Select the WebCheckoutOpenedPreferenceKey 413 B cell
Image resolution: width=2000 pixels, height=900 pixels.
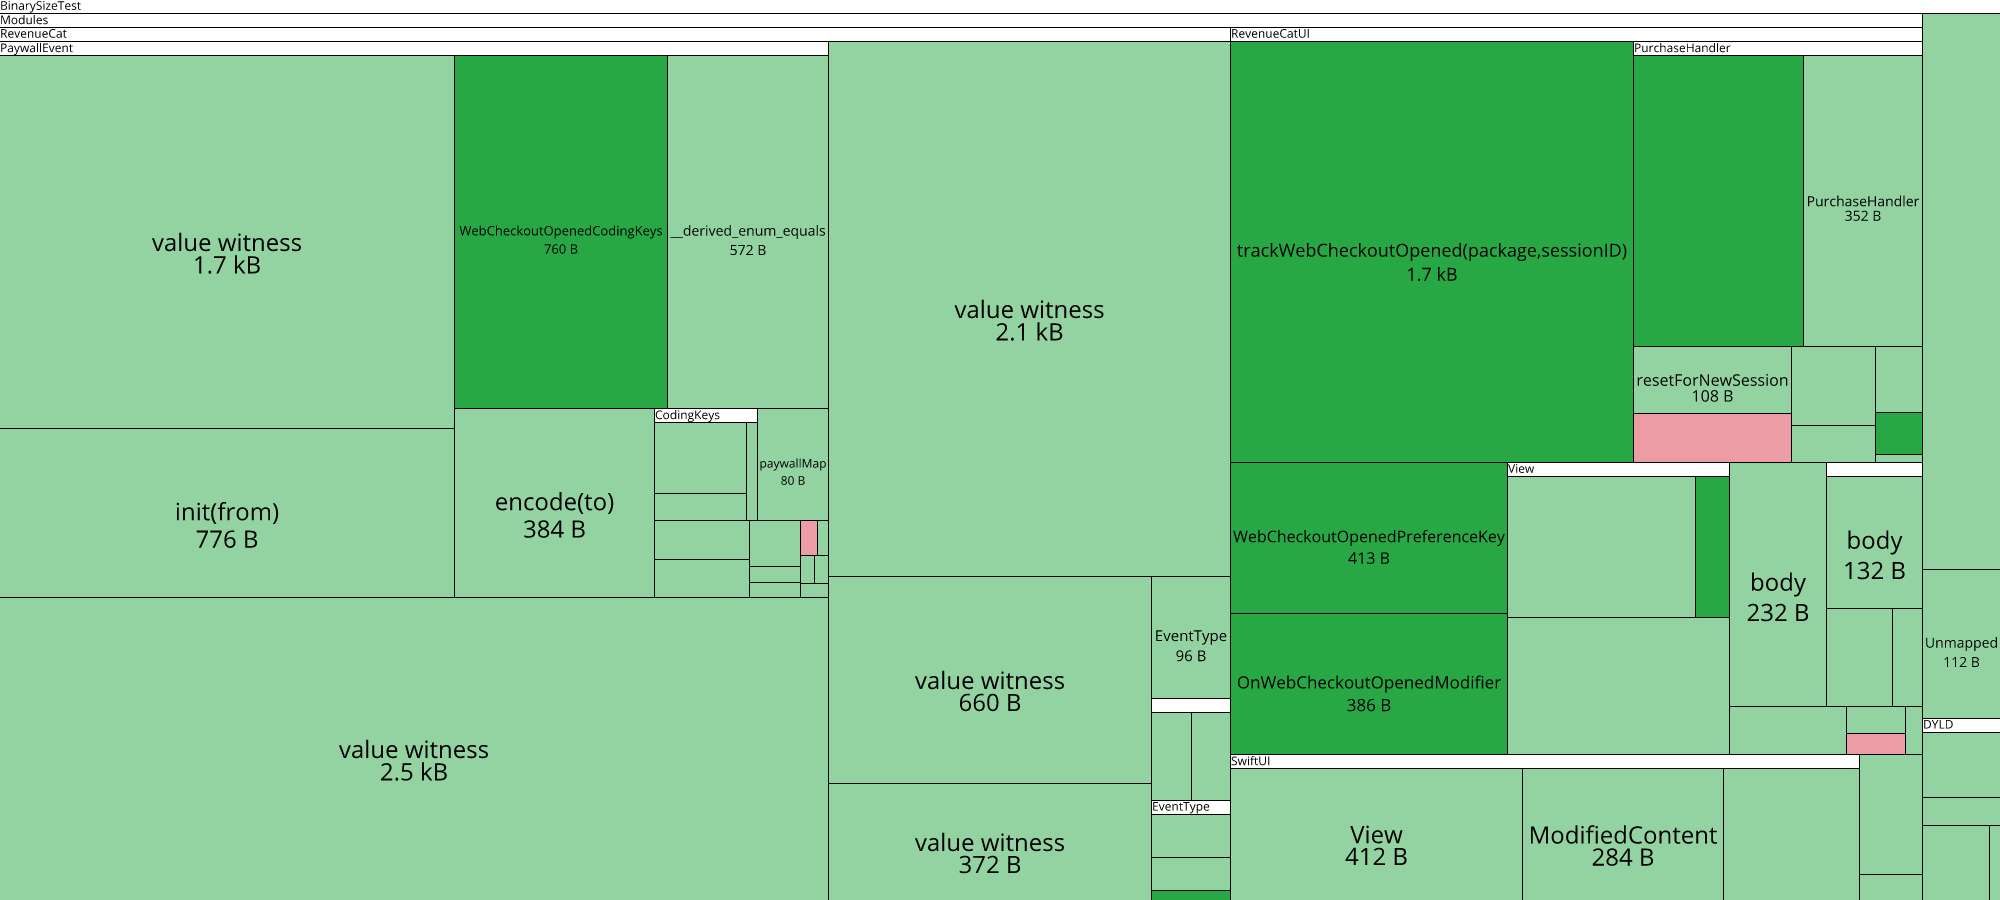click(x=1369, y=538)
